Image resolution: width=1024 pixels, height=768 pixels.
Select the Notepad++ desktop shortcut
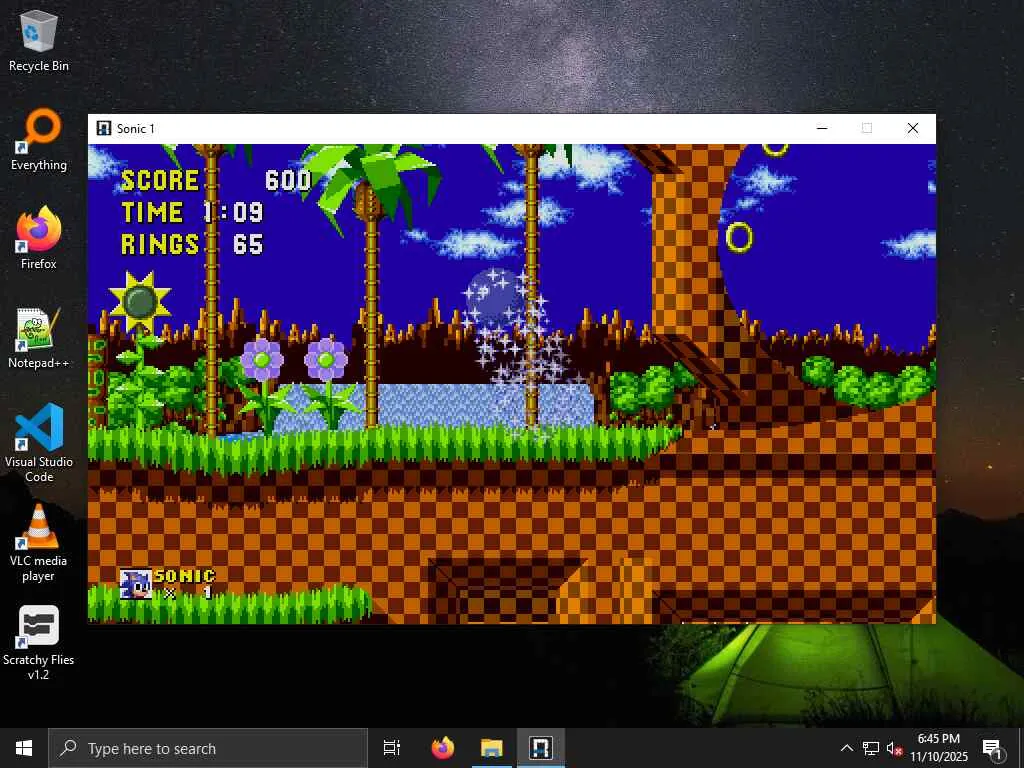pos(39,338)
